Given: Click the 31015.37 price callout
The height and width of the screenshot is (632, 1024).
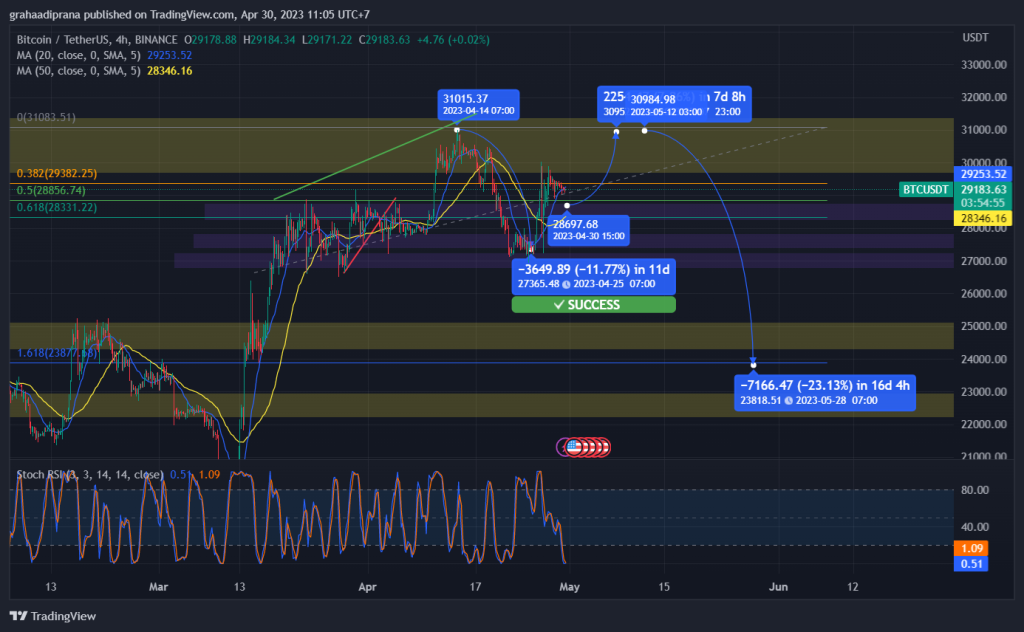Looking at the screenshot, I should [479, 104].
